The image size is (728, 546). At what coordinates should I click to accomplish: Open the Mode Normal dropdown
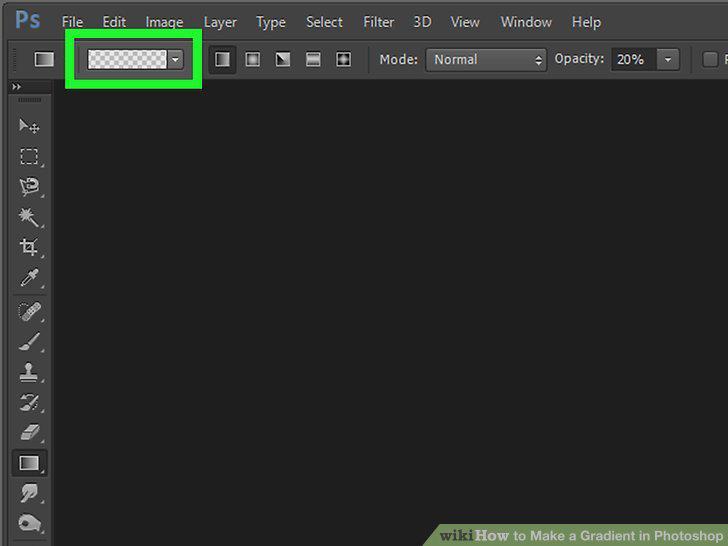point(486,60)
